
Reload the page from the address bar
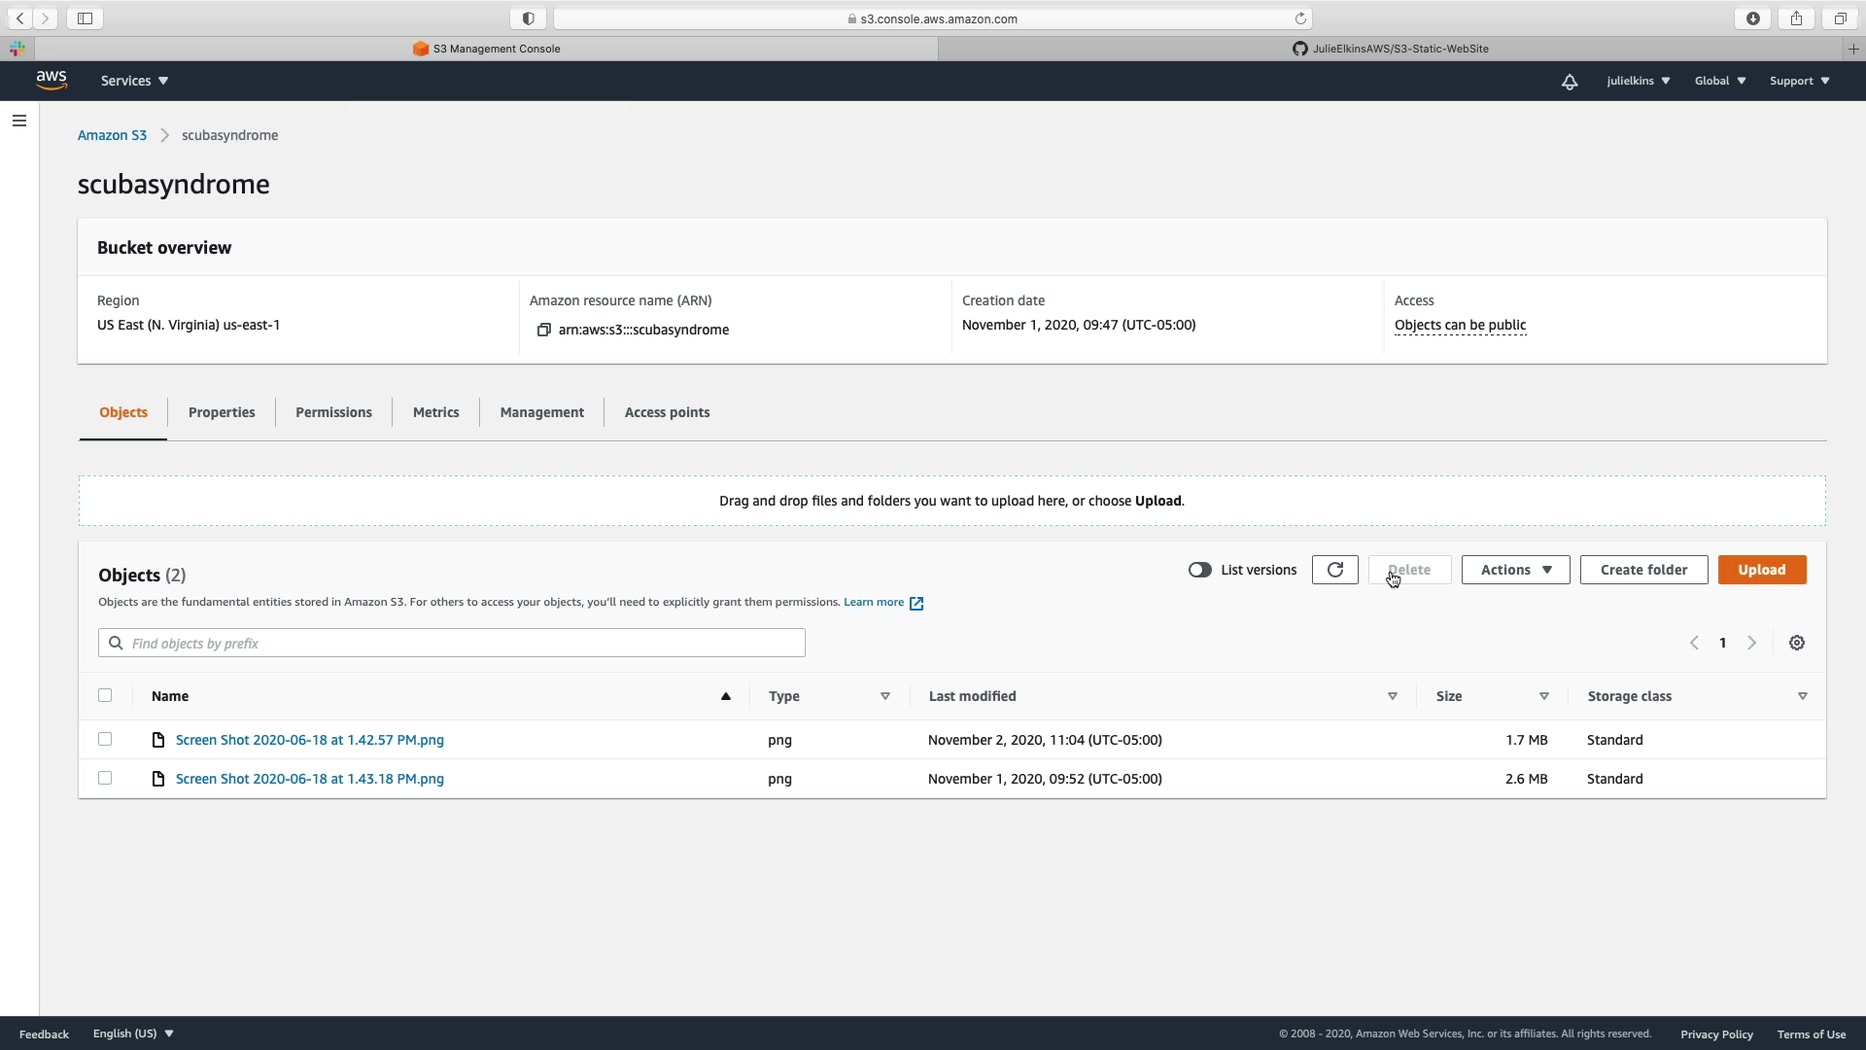coord(1300,18)
